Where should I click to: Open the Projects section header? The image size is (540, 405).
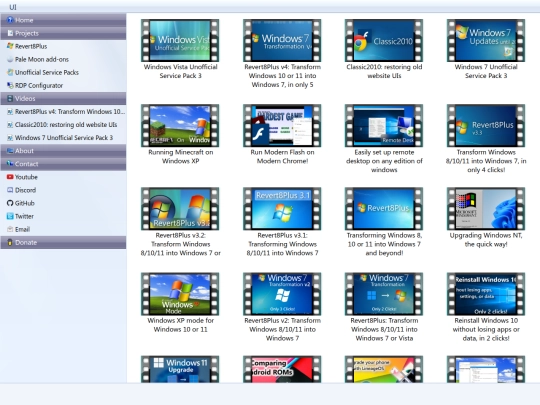63,33
